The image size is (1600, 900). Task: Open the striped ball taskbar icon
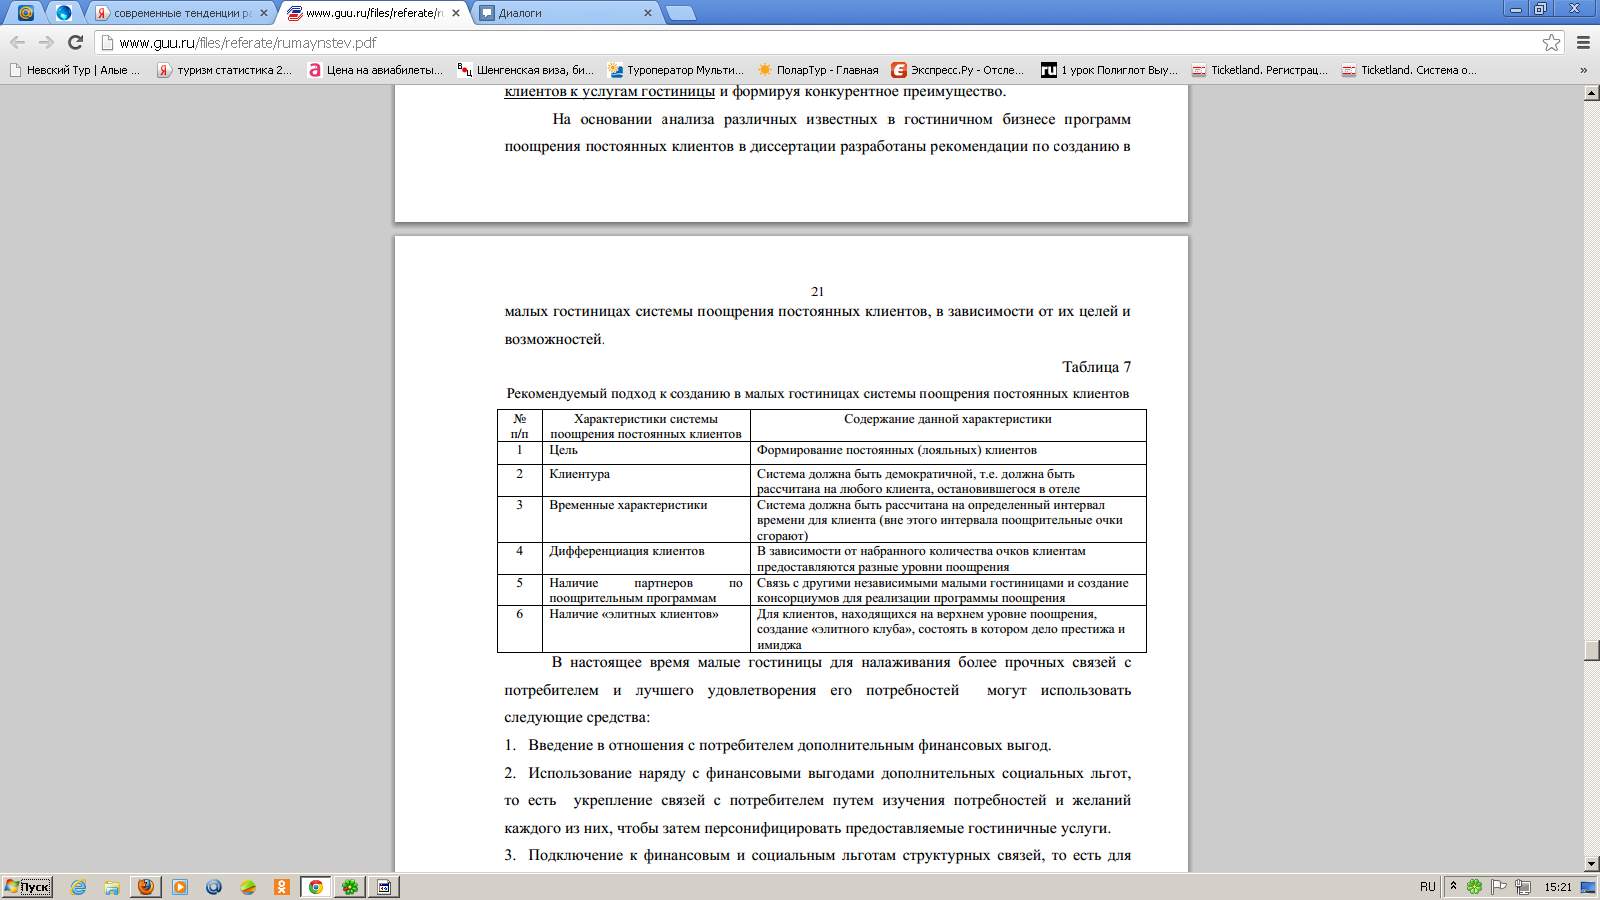pos(248,887)
